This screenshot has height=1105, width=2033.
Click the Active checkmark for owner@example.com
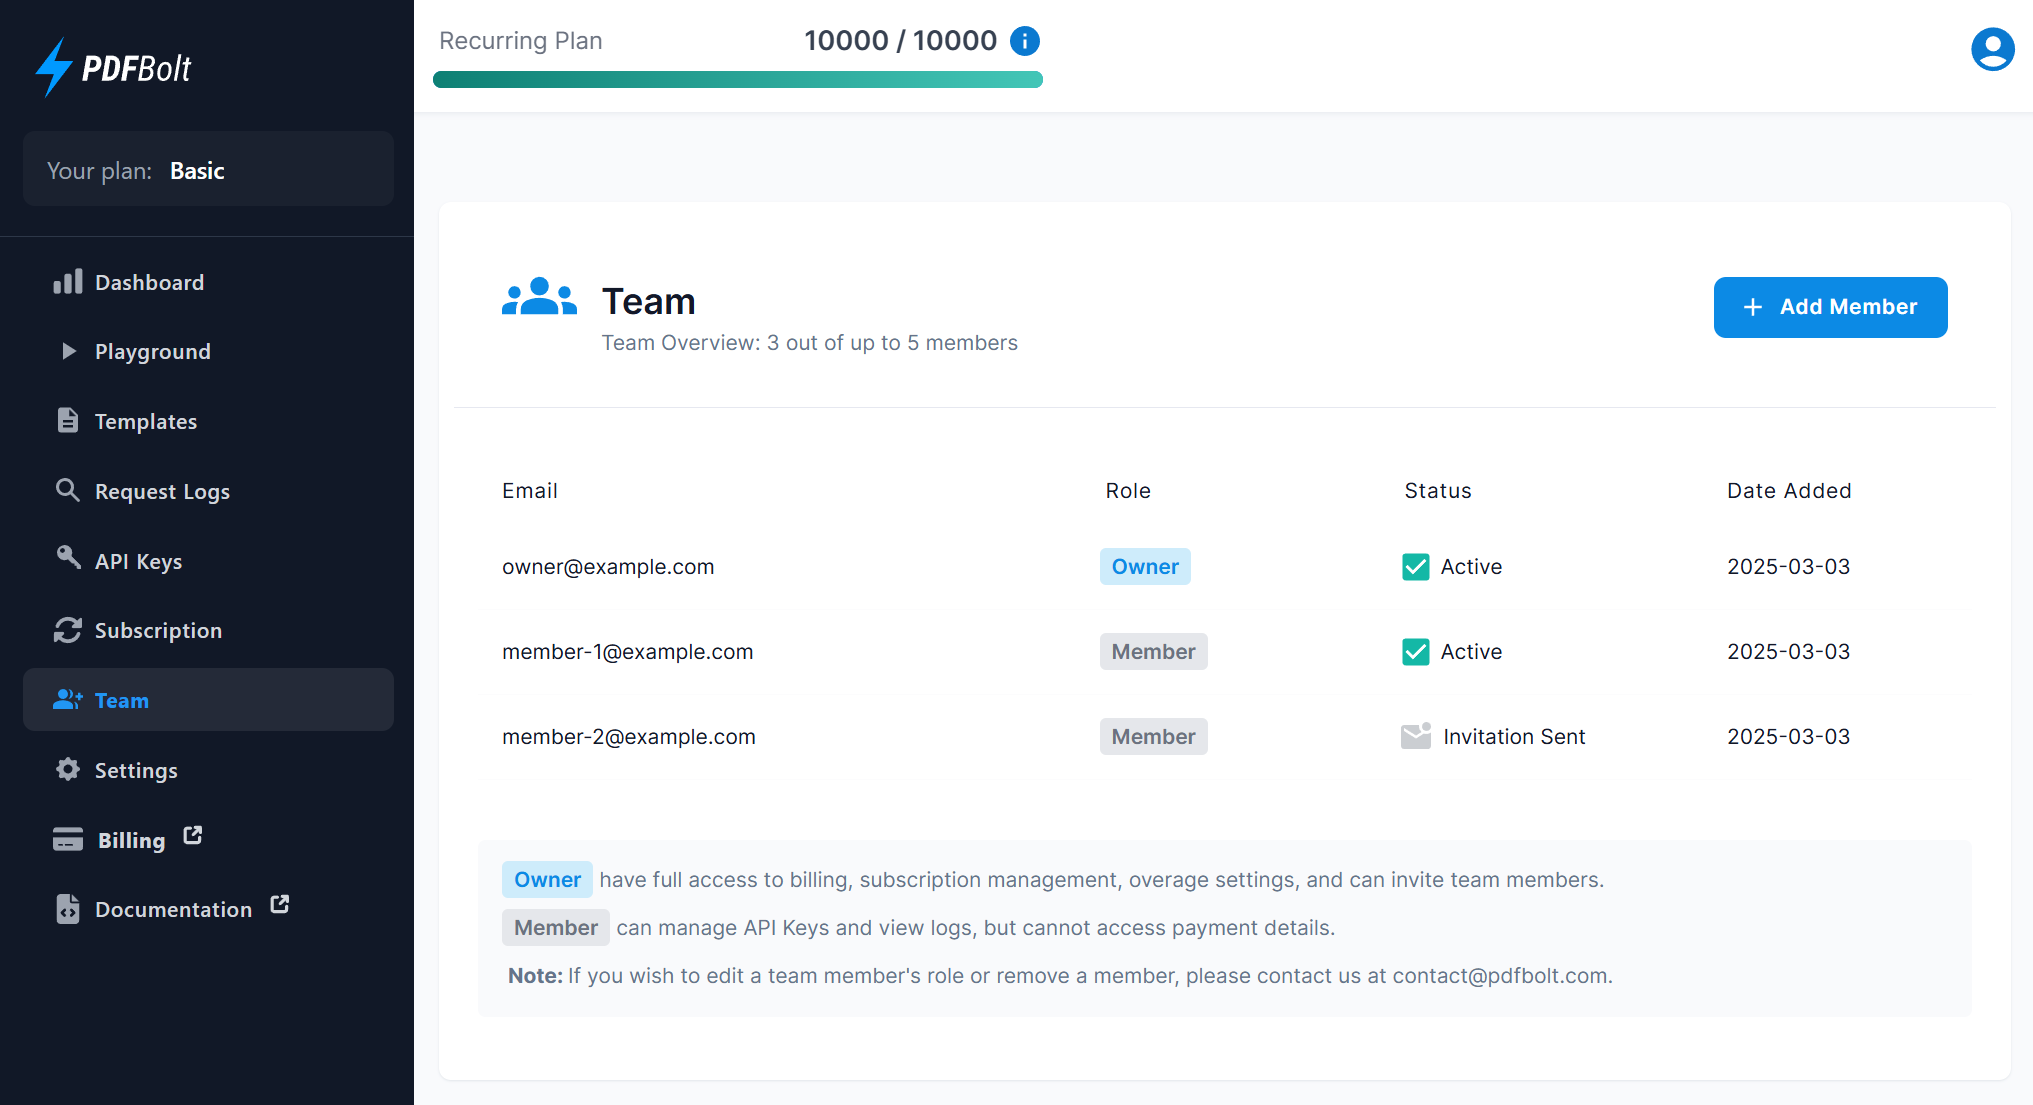pos(1415,567)
